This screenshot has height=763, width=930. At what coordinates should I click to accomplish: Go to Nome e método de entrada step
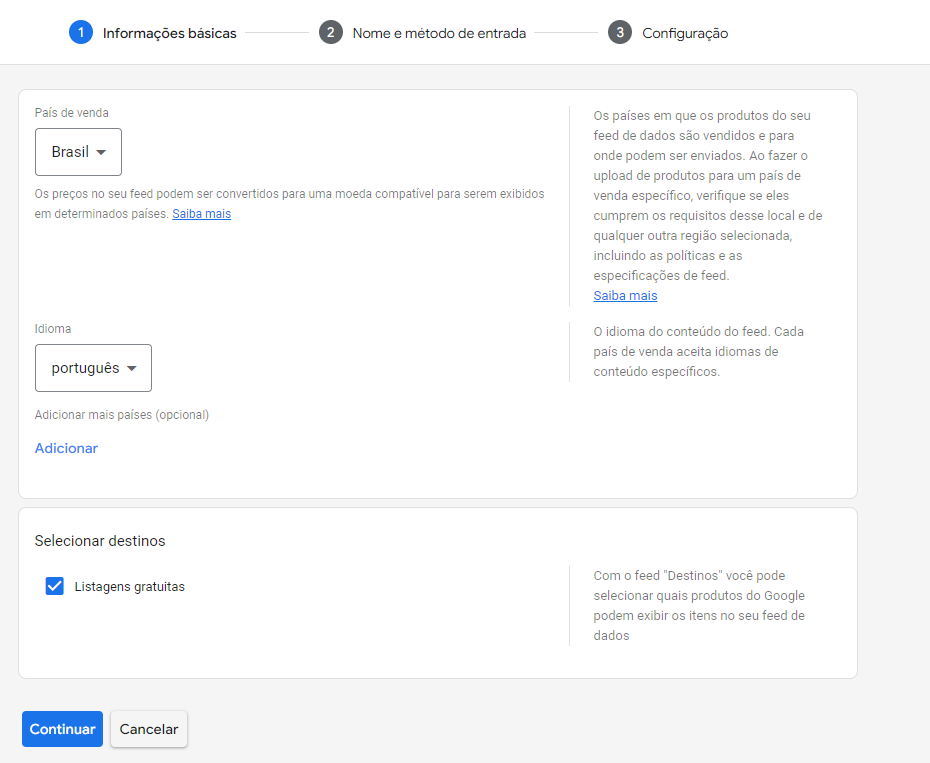[x=439, y=33]
